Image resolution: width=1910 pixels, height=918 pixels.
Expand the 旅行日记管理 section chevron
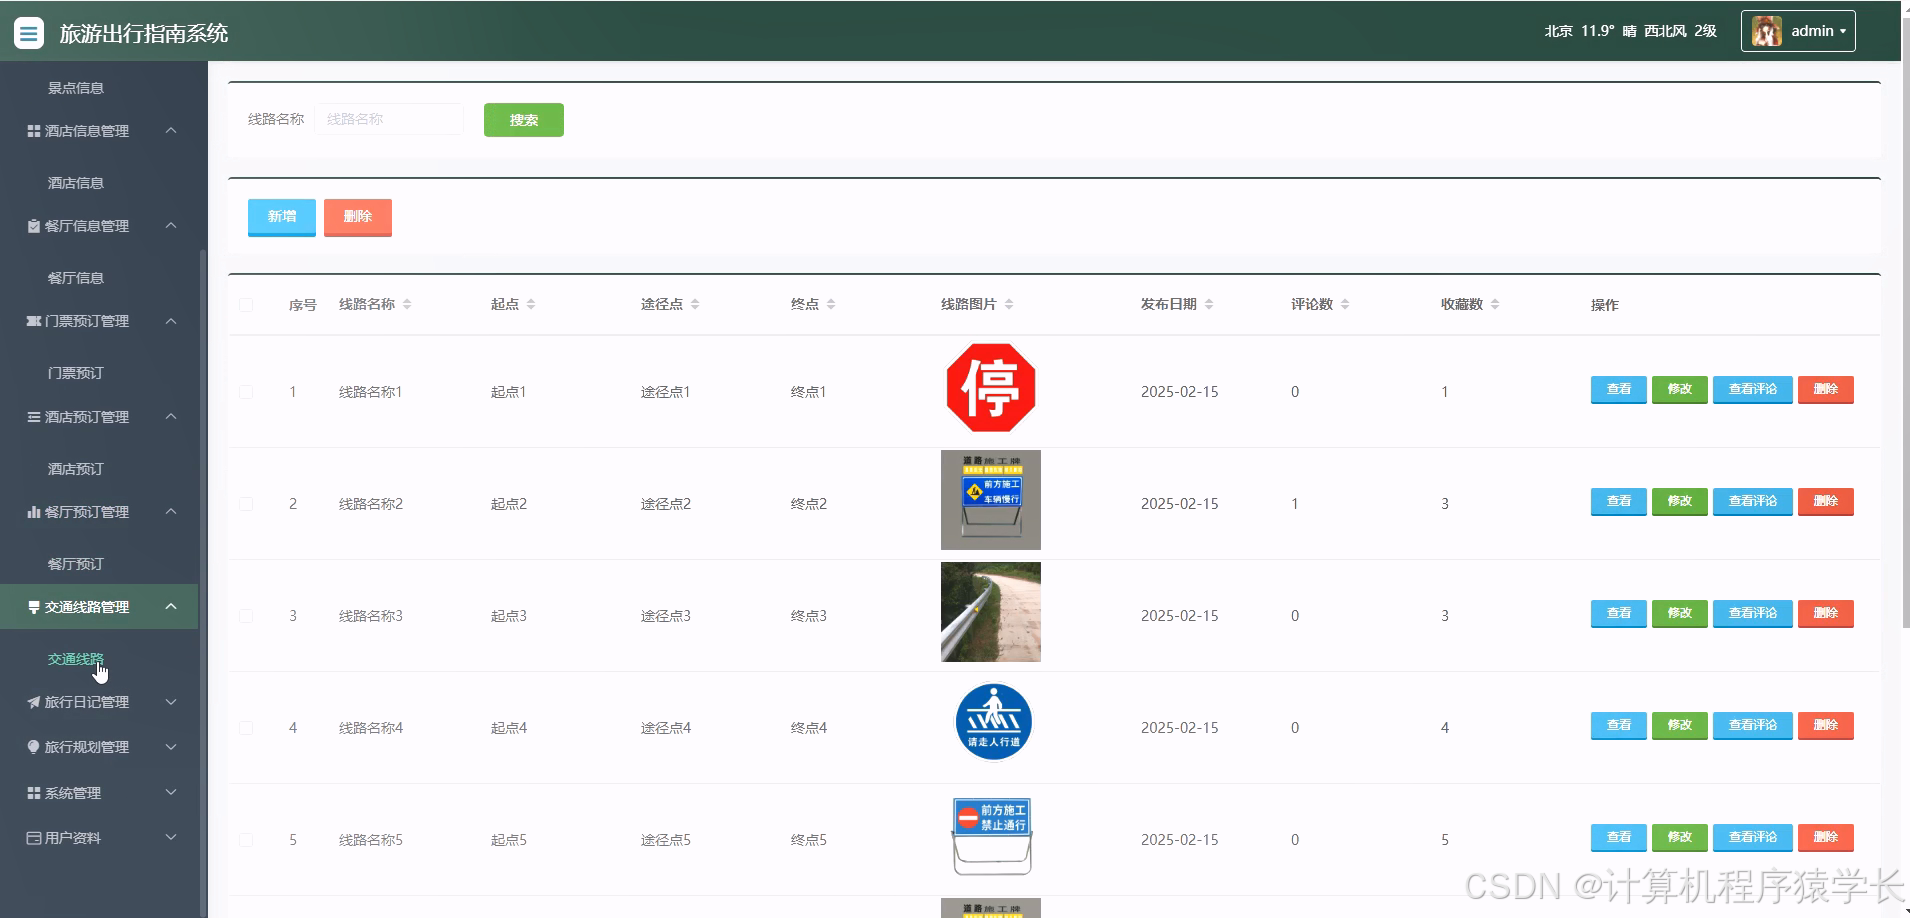coord(171,702)
